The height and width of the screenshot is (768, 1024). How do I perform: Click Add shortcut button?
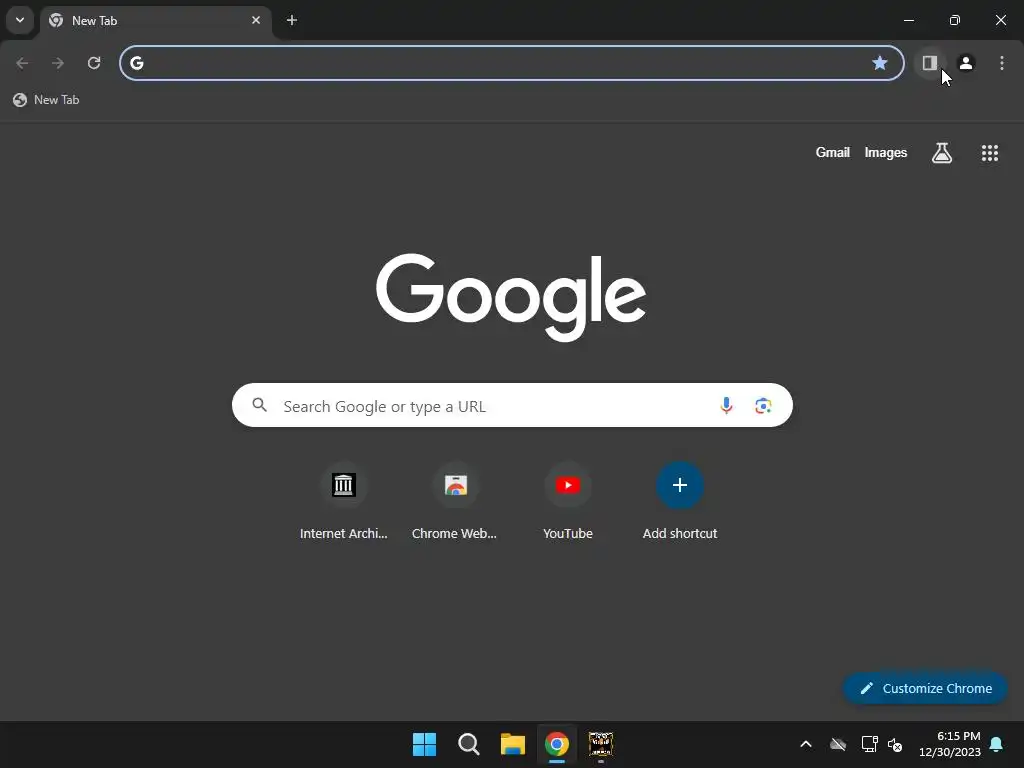tap(680, 501)
